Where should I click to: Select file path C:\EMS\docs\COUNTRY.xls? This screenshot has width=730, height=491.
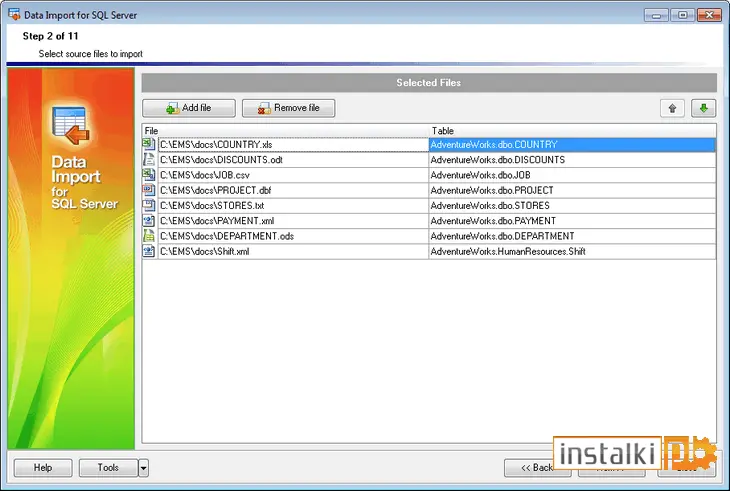tap(293, 145)
